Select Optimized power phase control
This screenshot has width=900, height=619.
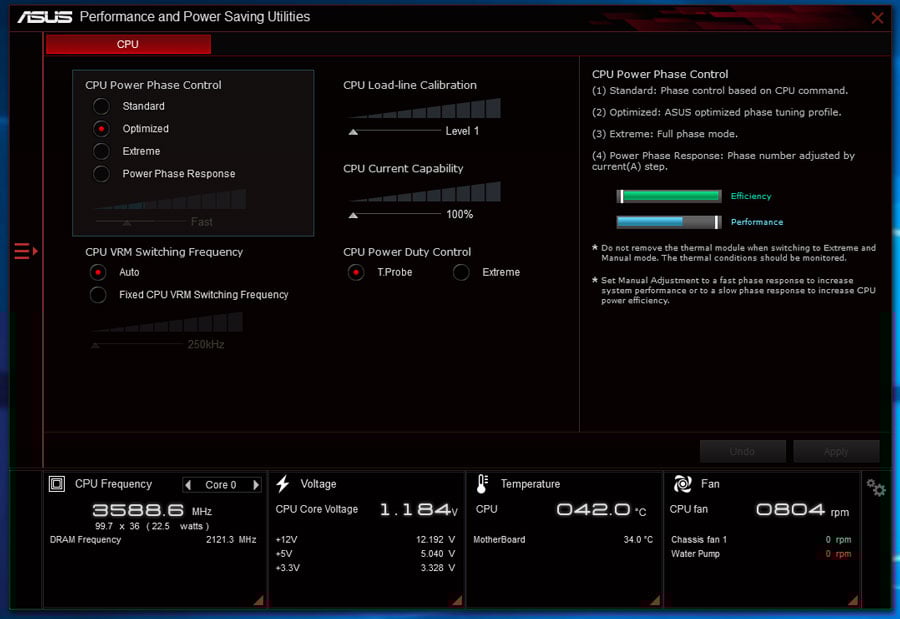(102, 129)
